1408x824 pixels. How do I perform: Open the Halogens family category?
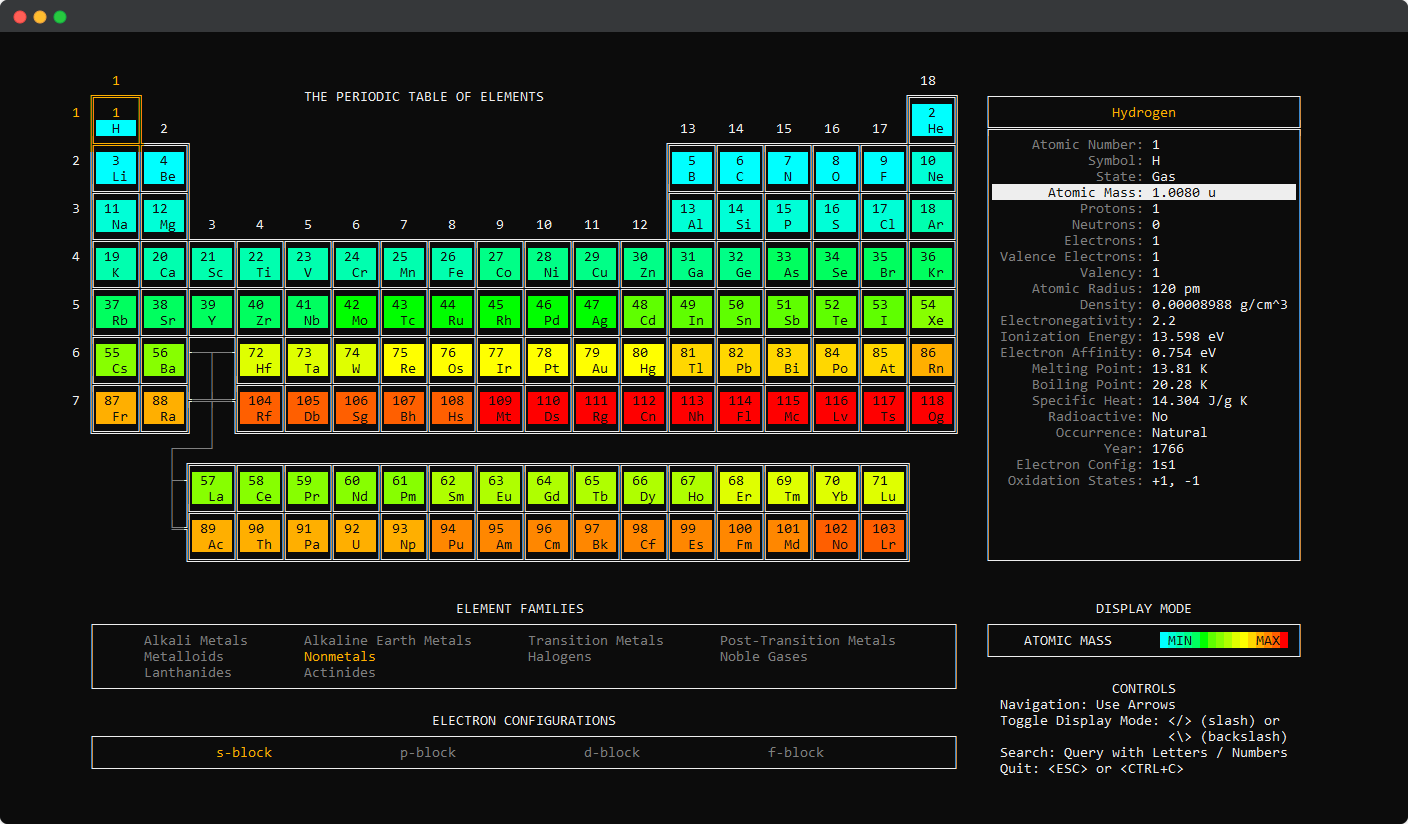pos(557,656)
